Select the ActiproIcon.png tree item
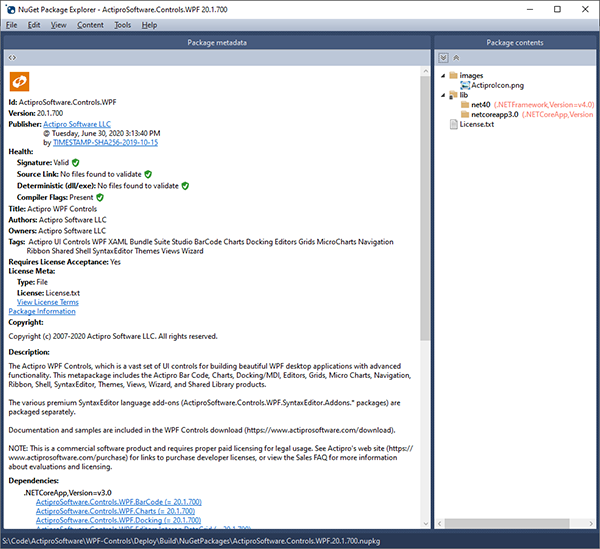Viewport: 600px width, 549px height. (497, 85)
